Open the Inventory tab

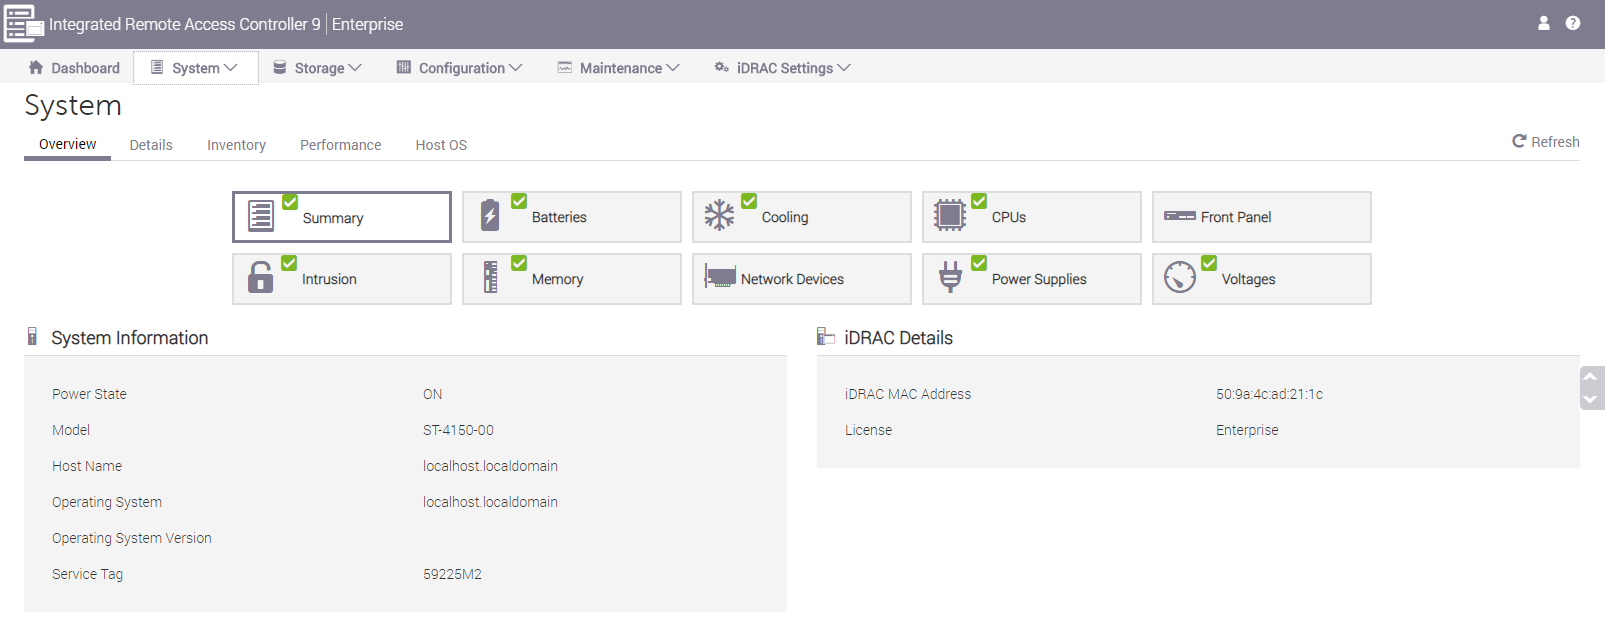tap(236, 145)
